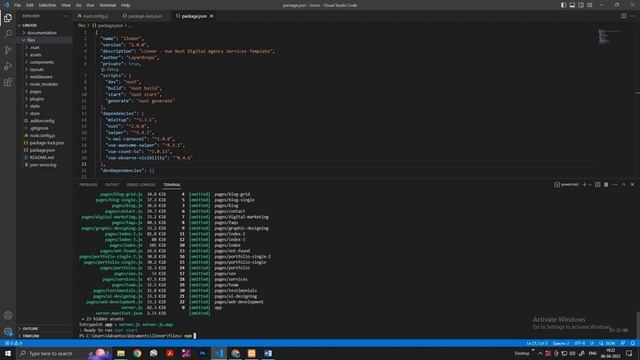
Task: Expand the node_modules folder
Action: click(44, 84)
